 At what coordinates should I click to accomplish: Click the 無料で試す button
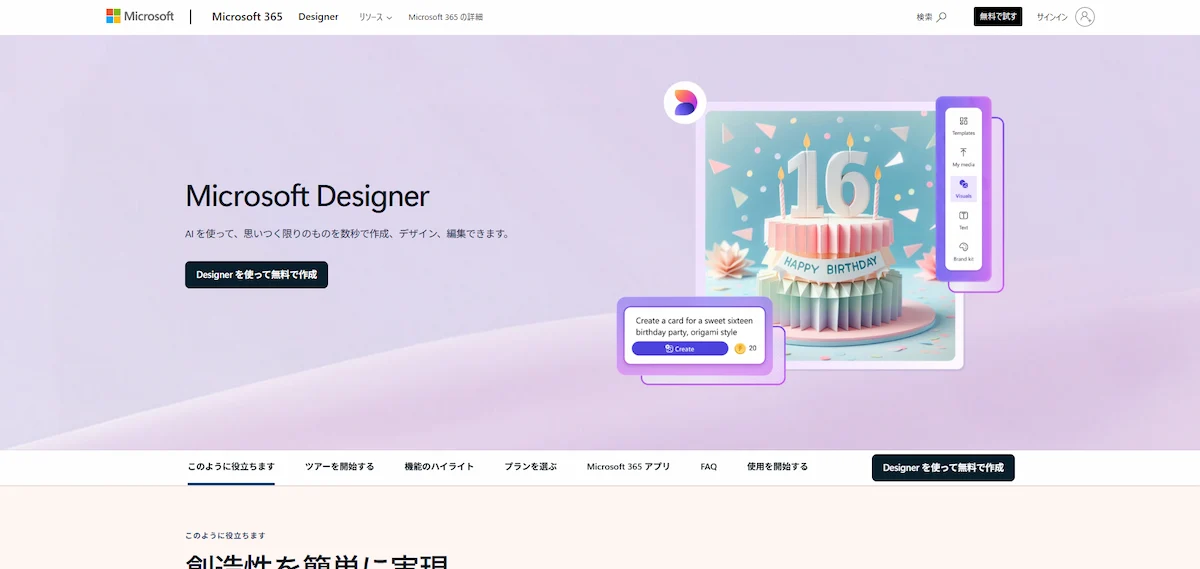pos(998,17)
